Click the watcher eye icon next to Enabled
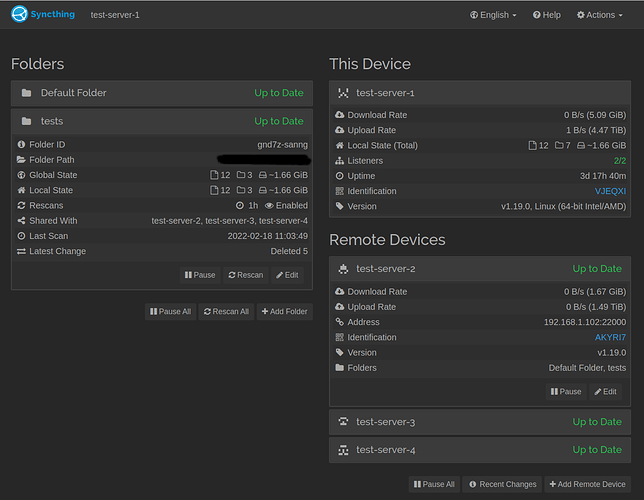Image resolution: width=644 pixels, height=500 pixels. pyautogui.click(x=269, y=205)
